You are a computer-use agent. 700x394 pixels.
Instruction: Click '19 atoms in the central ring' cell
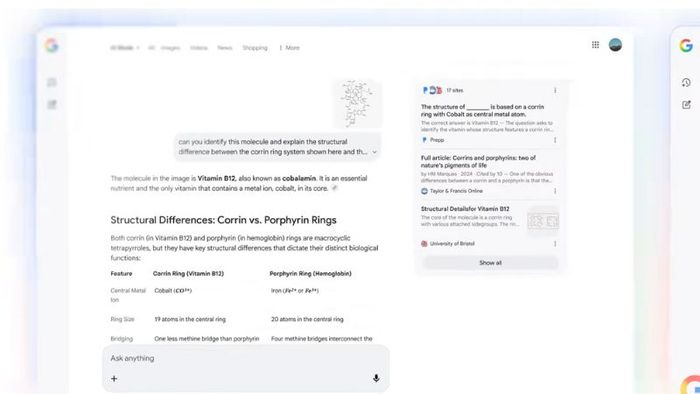tap(190, 319)
